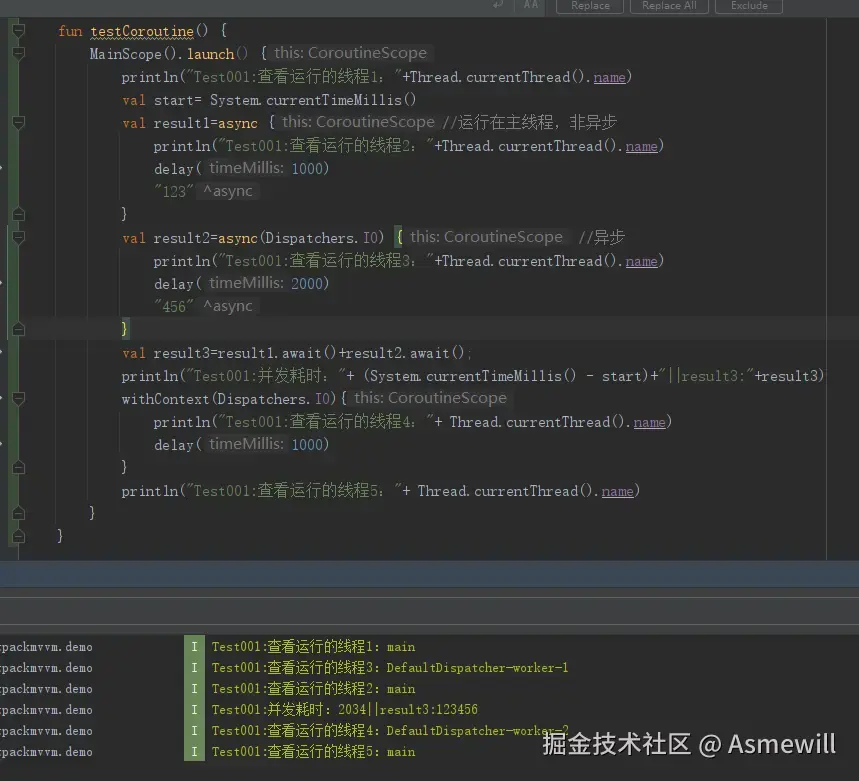Collapse the withContext(Dispatchers.IO) block fold marker
This screenshot has height=781, width=859.
18,398
